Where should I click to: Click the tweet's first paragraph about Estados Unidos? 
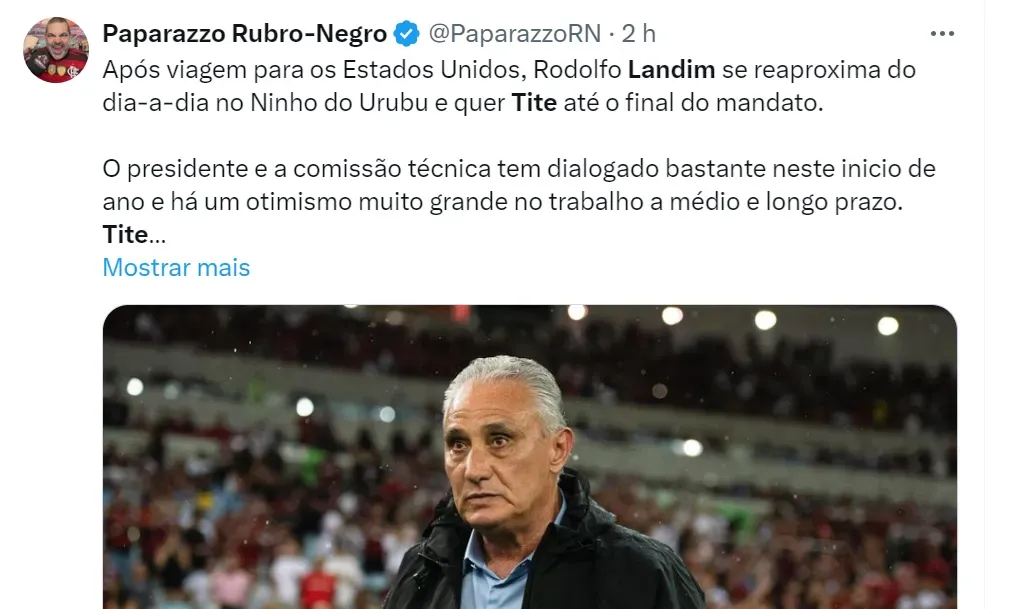(509, 86)
